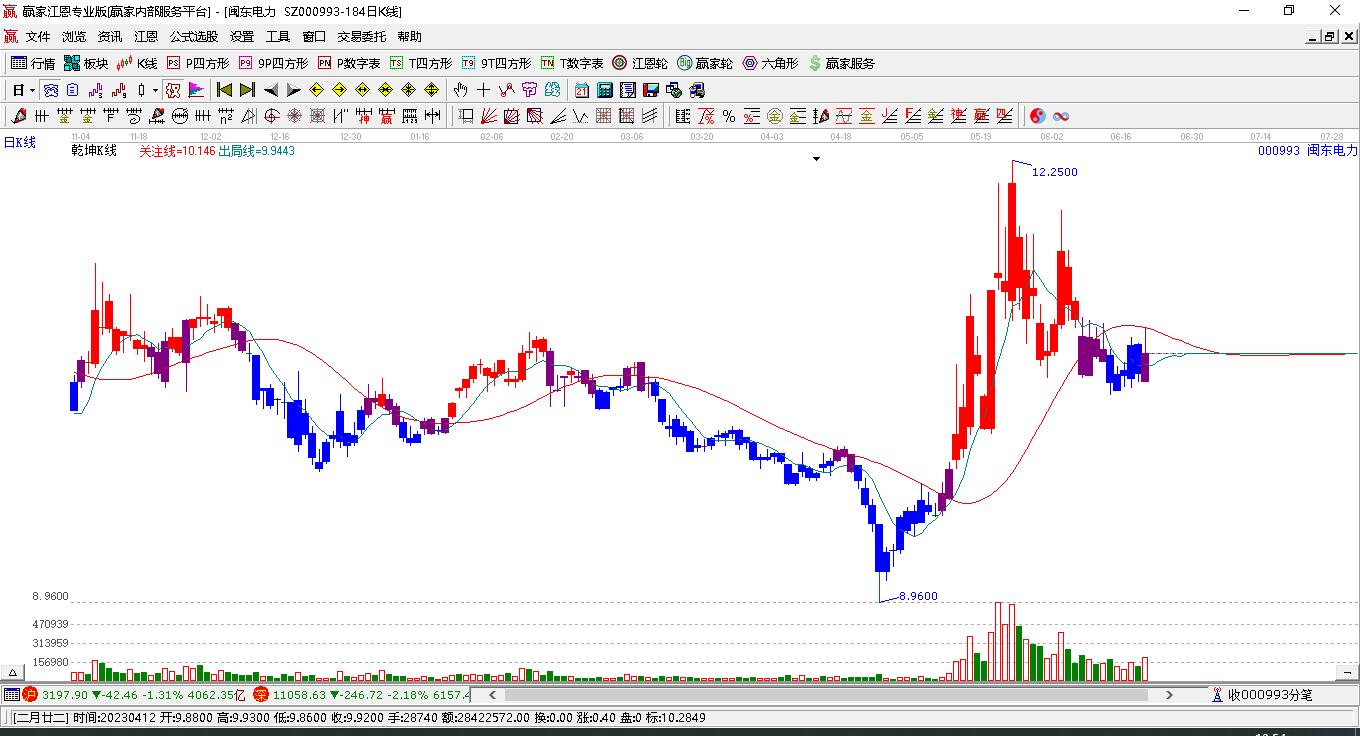The width and height of the screenshot is (1360, 736).
Task: Jump to last bar icon
Action: 247,90
